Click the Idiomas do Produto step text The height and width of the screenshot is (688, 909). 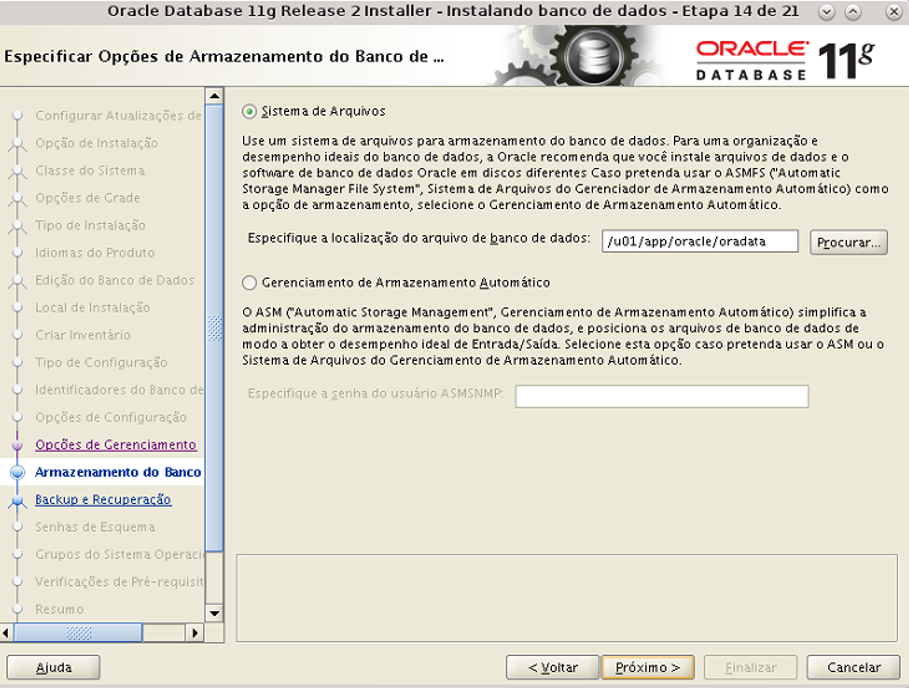(x=95, y=253)
